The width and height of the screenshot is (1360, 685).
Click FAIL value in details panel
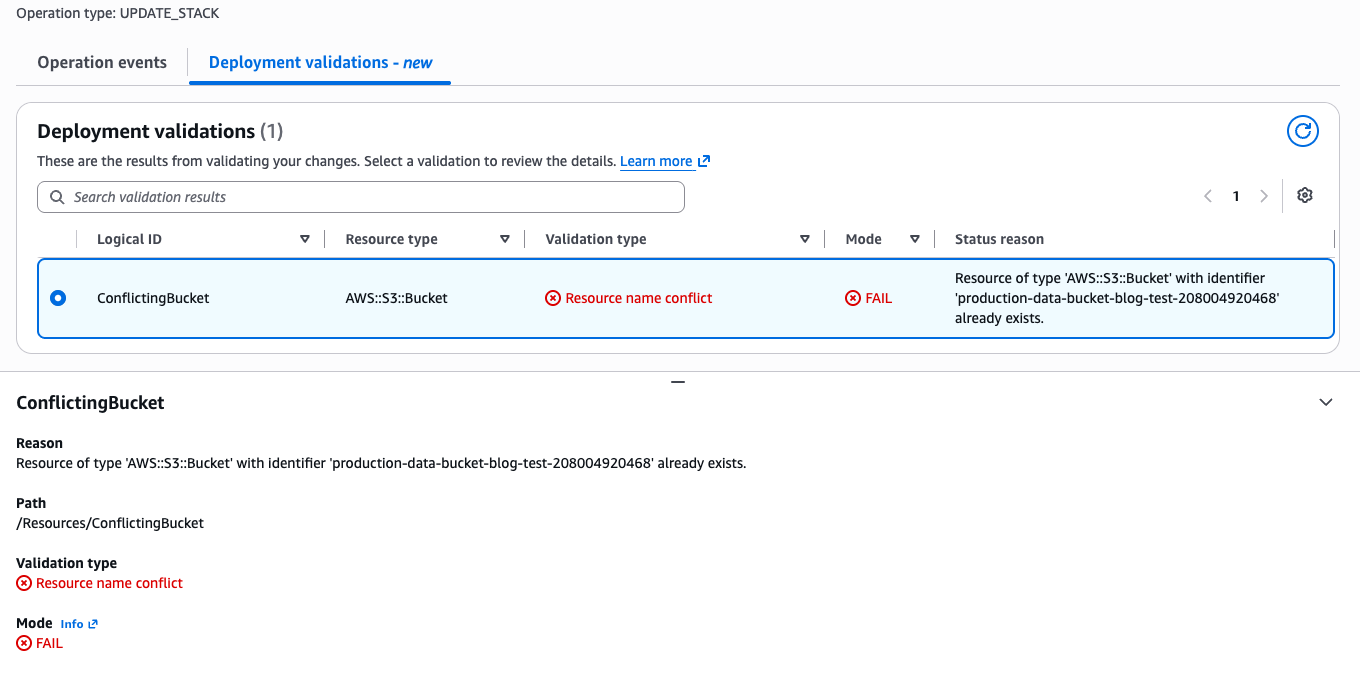(x=40, y=643)
